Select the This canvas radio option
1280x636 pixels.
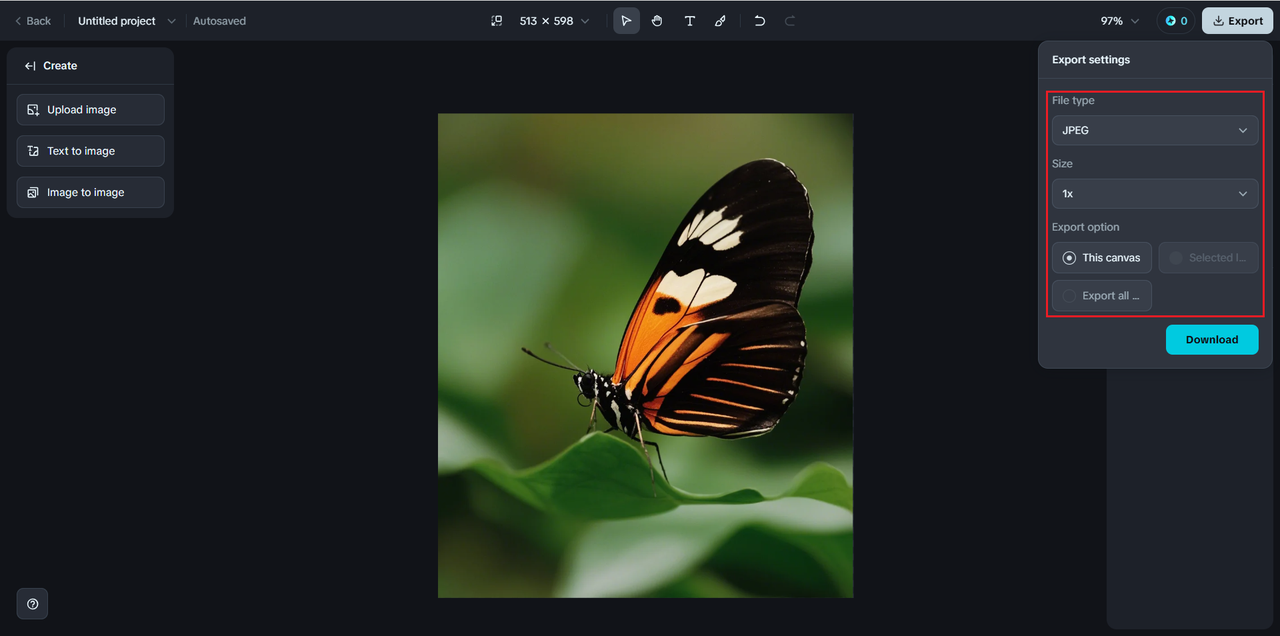(1102, 258)
